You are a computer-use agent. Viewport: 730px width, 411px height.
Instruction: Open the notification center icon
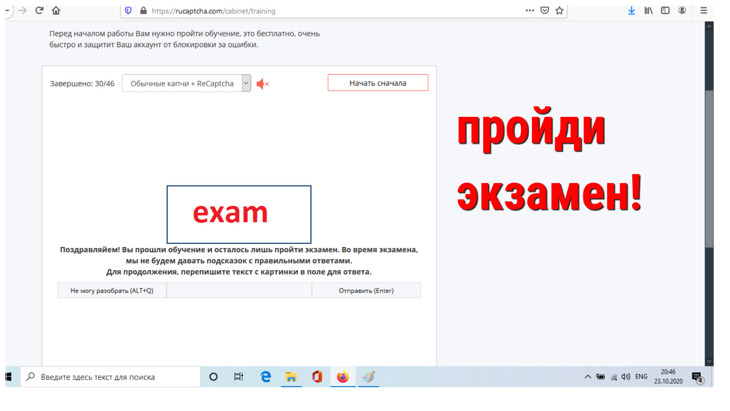[x=697, y=377]
